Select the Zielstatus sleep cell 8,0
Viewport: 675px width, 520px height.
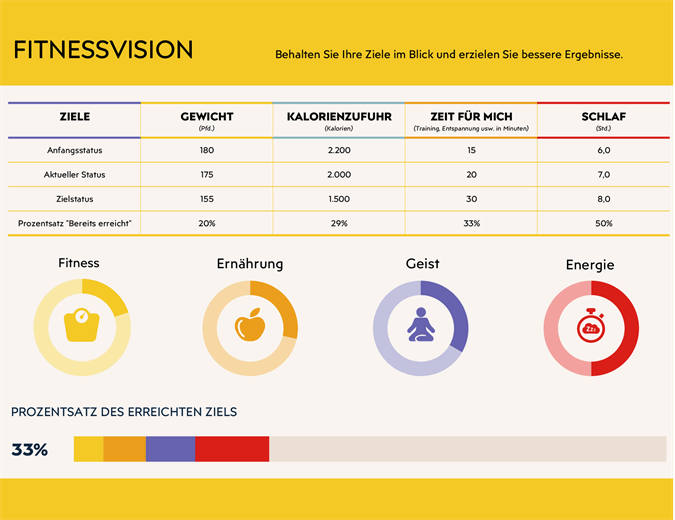(603, 199)
